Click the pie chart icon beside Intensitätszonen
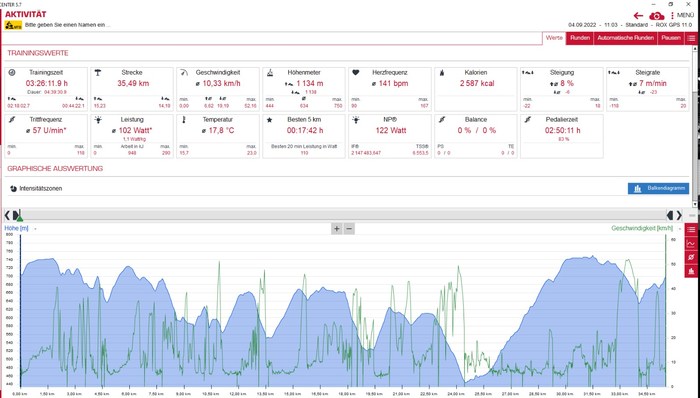 (13, 189)
